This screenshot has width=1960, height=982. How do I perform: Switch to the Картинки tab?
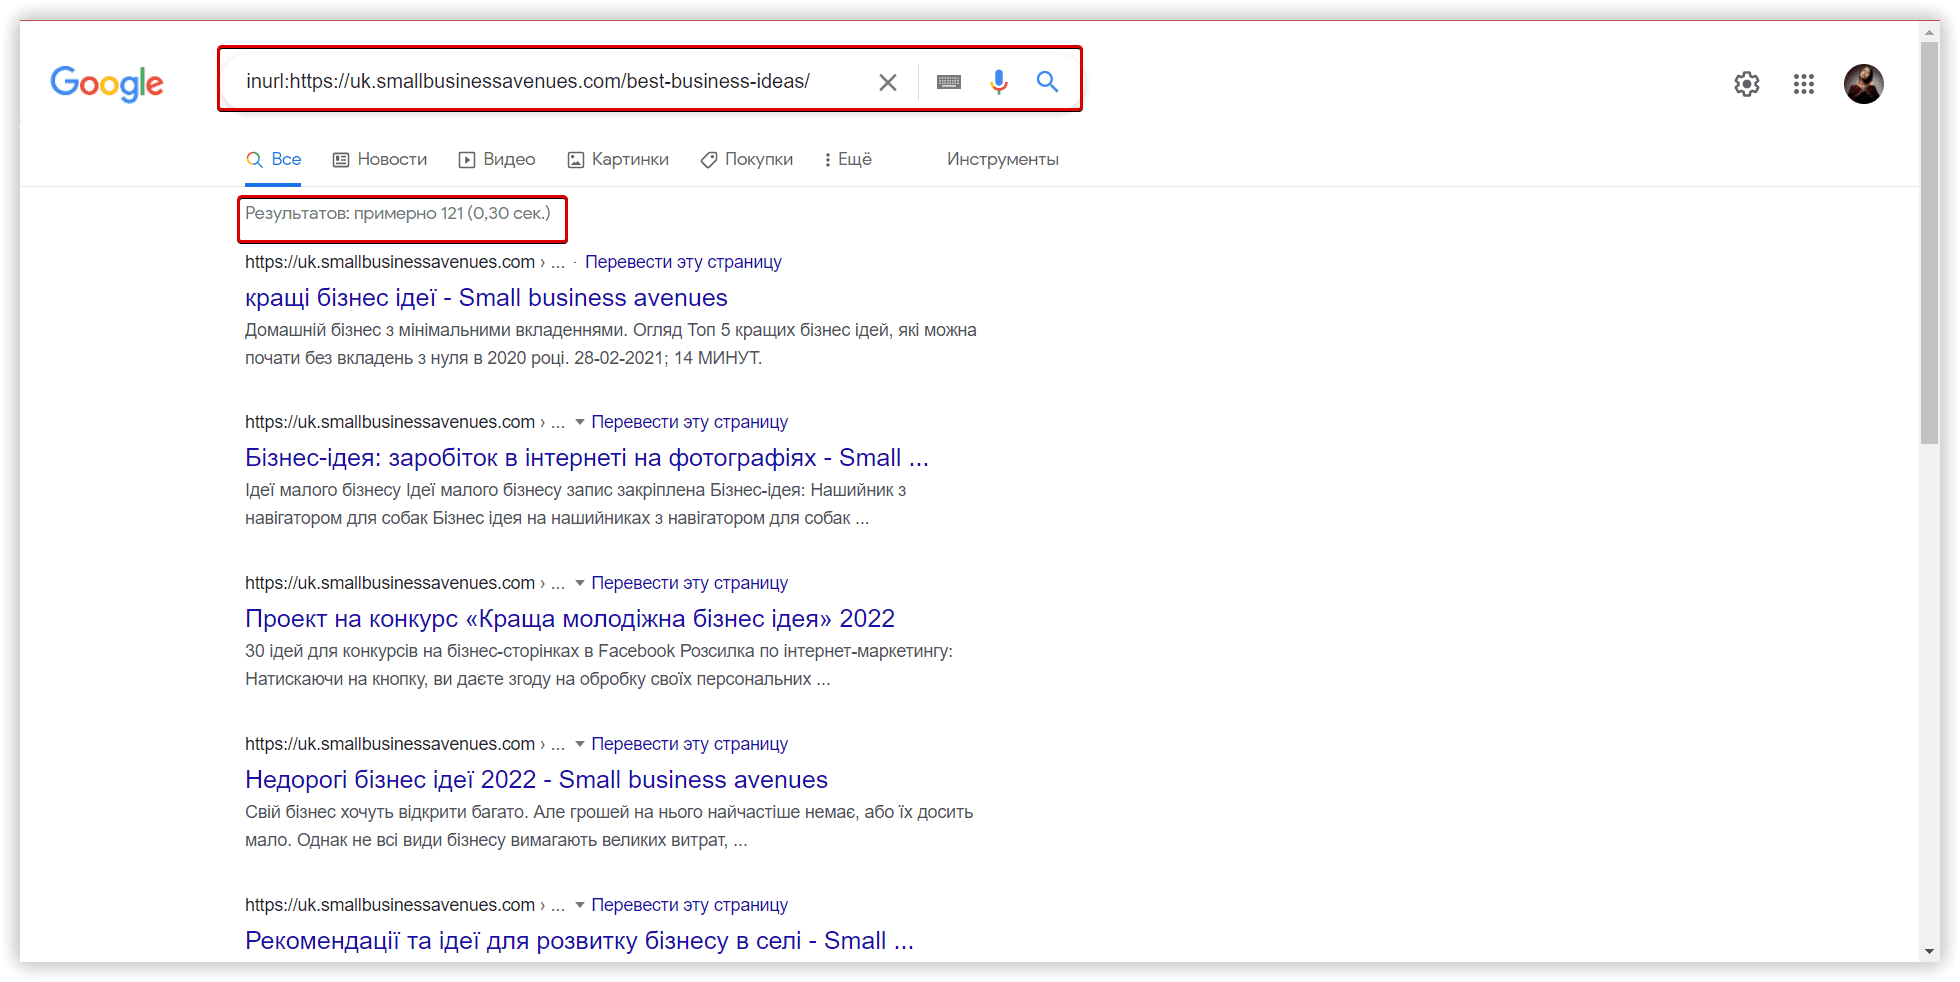[618, 159]
